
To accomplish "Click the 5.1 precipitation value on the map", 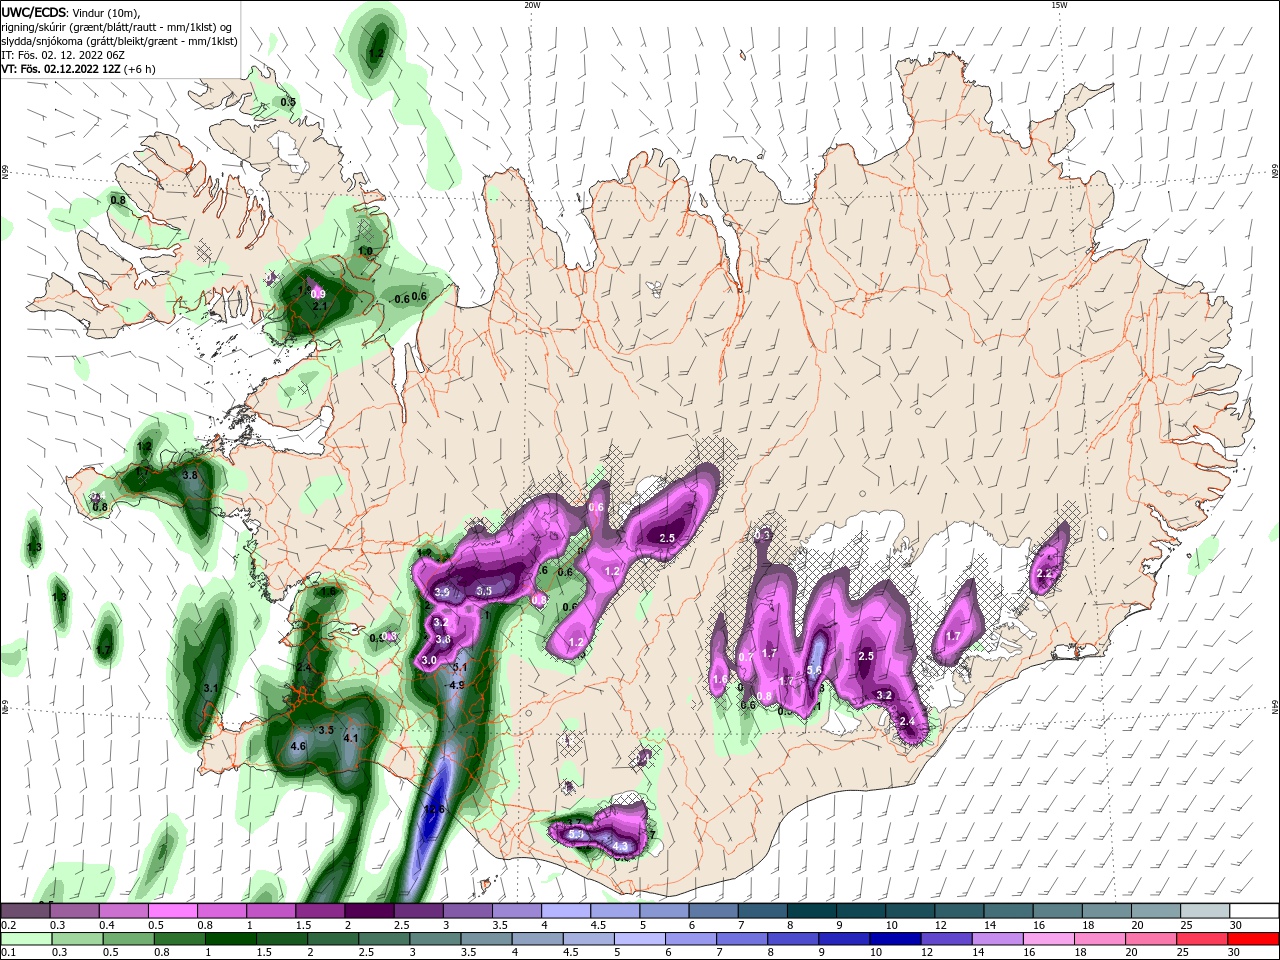I will tap(461, 667).
